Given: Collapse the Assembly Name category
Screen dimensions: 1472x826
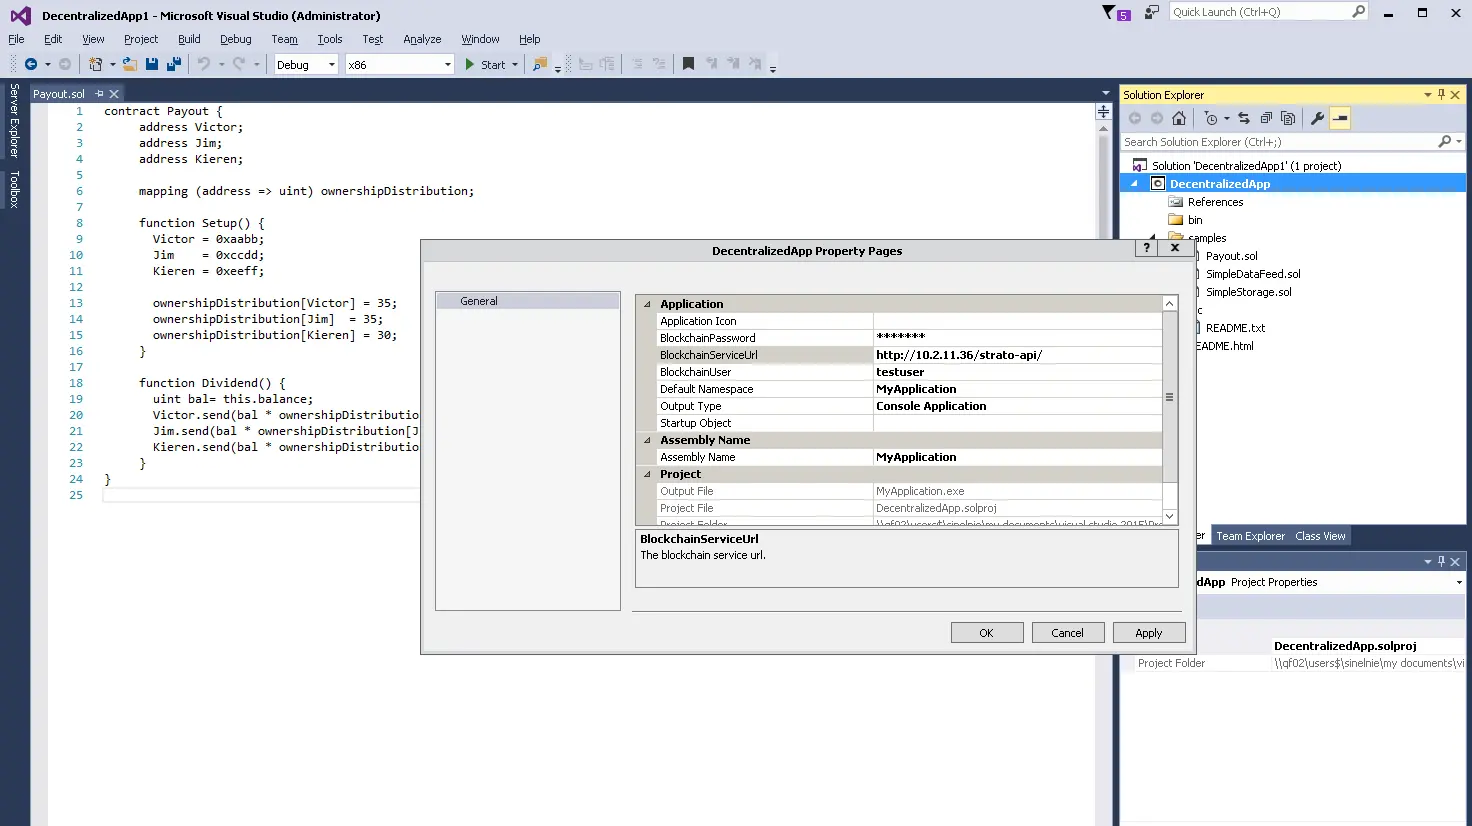Looking at the screenshot, I should pos(647,440).
